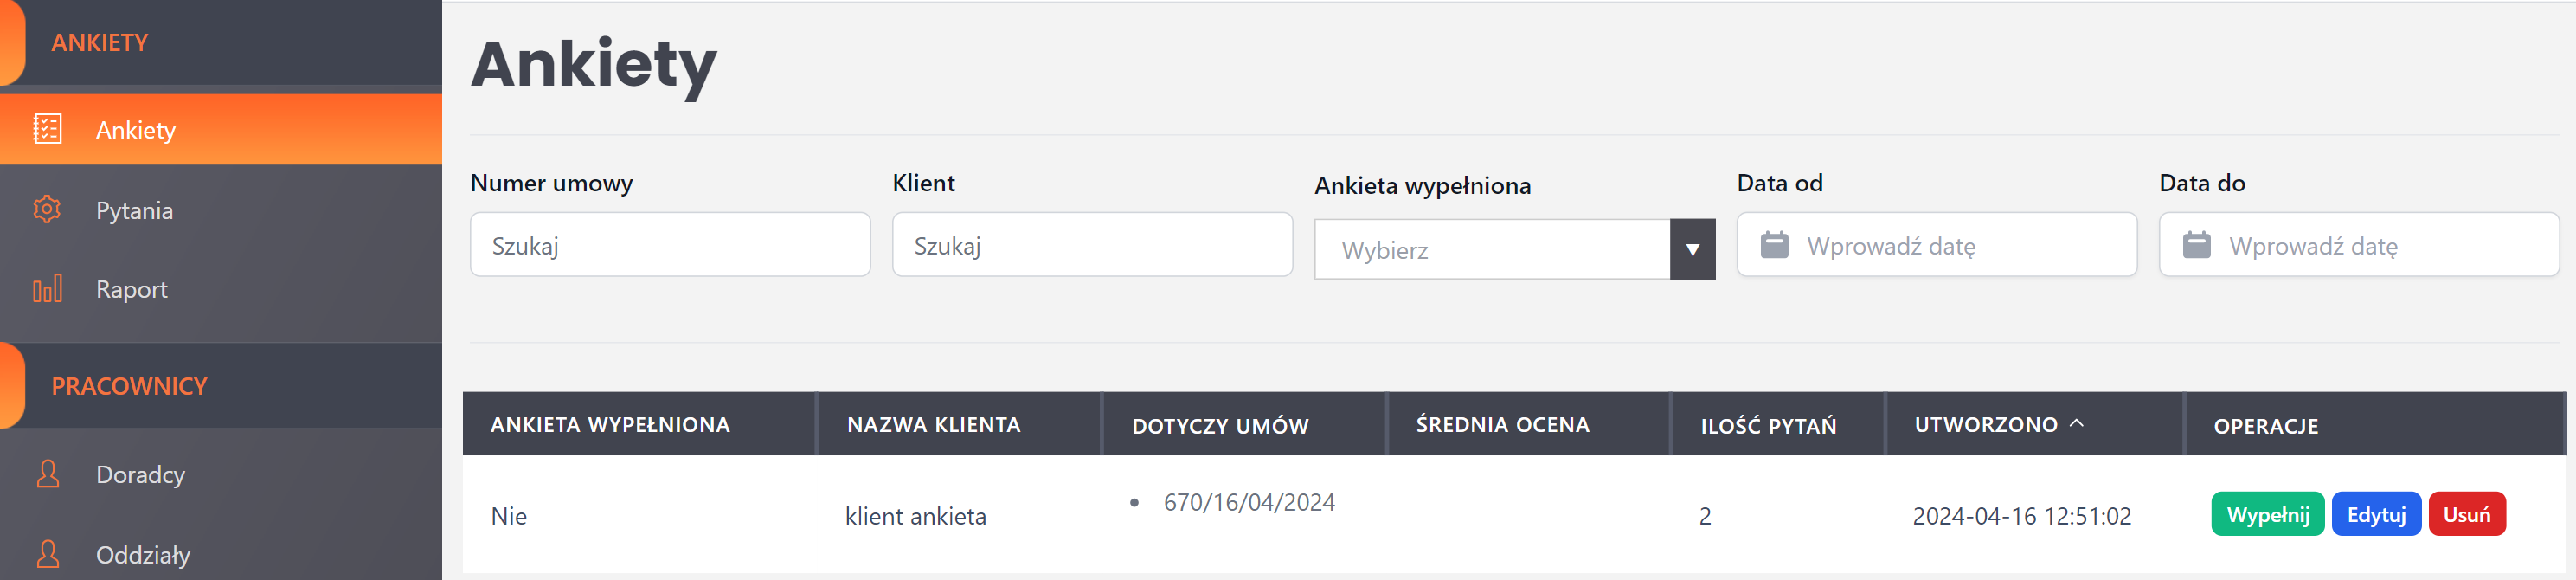
Task: Open Pytania menu item
Action: tap(134, 210)
